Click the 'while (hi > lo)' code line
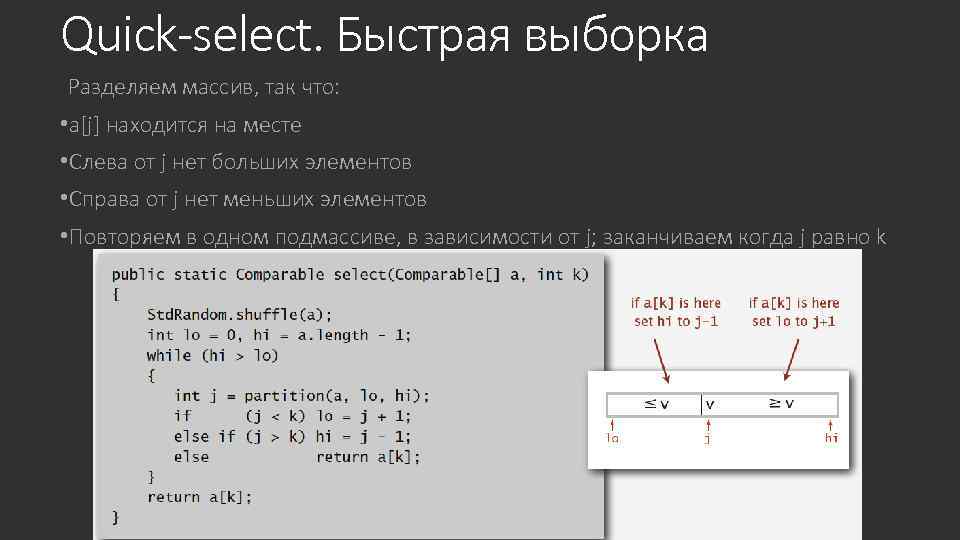Image resolution: width=960 pixels, height=540 pixels. (212, 356)
